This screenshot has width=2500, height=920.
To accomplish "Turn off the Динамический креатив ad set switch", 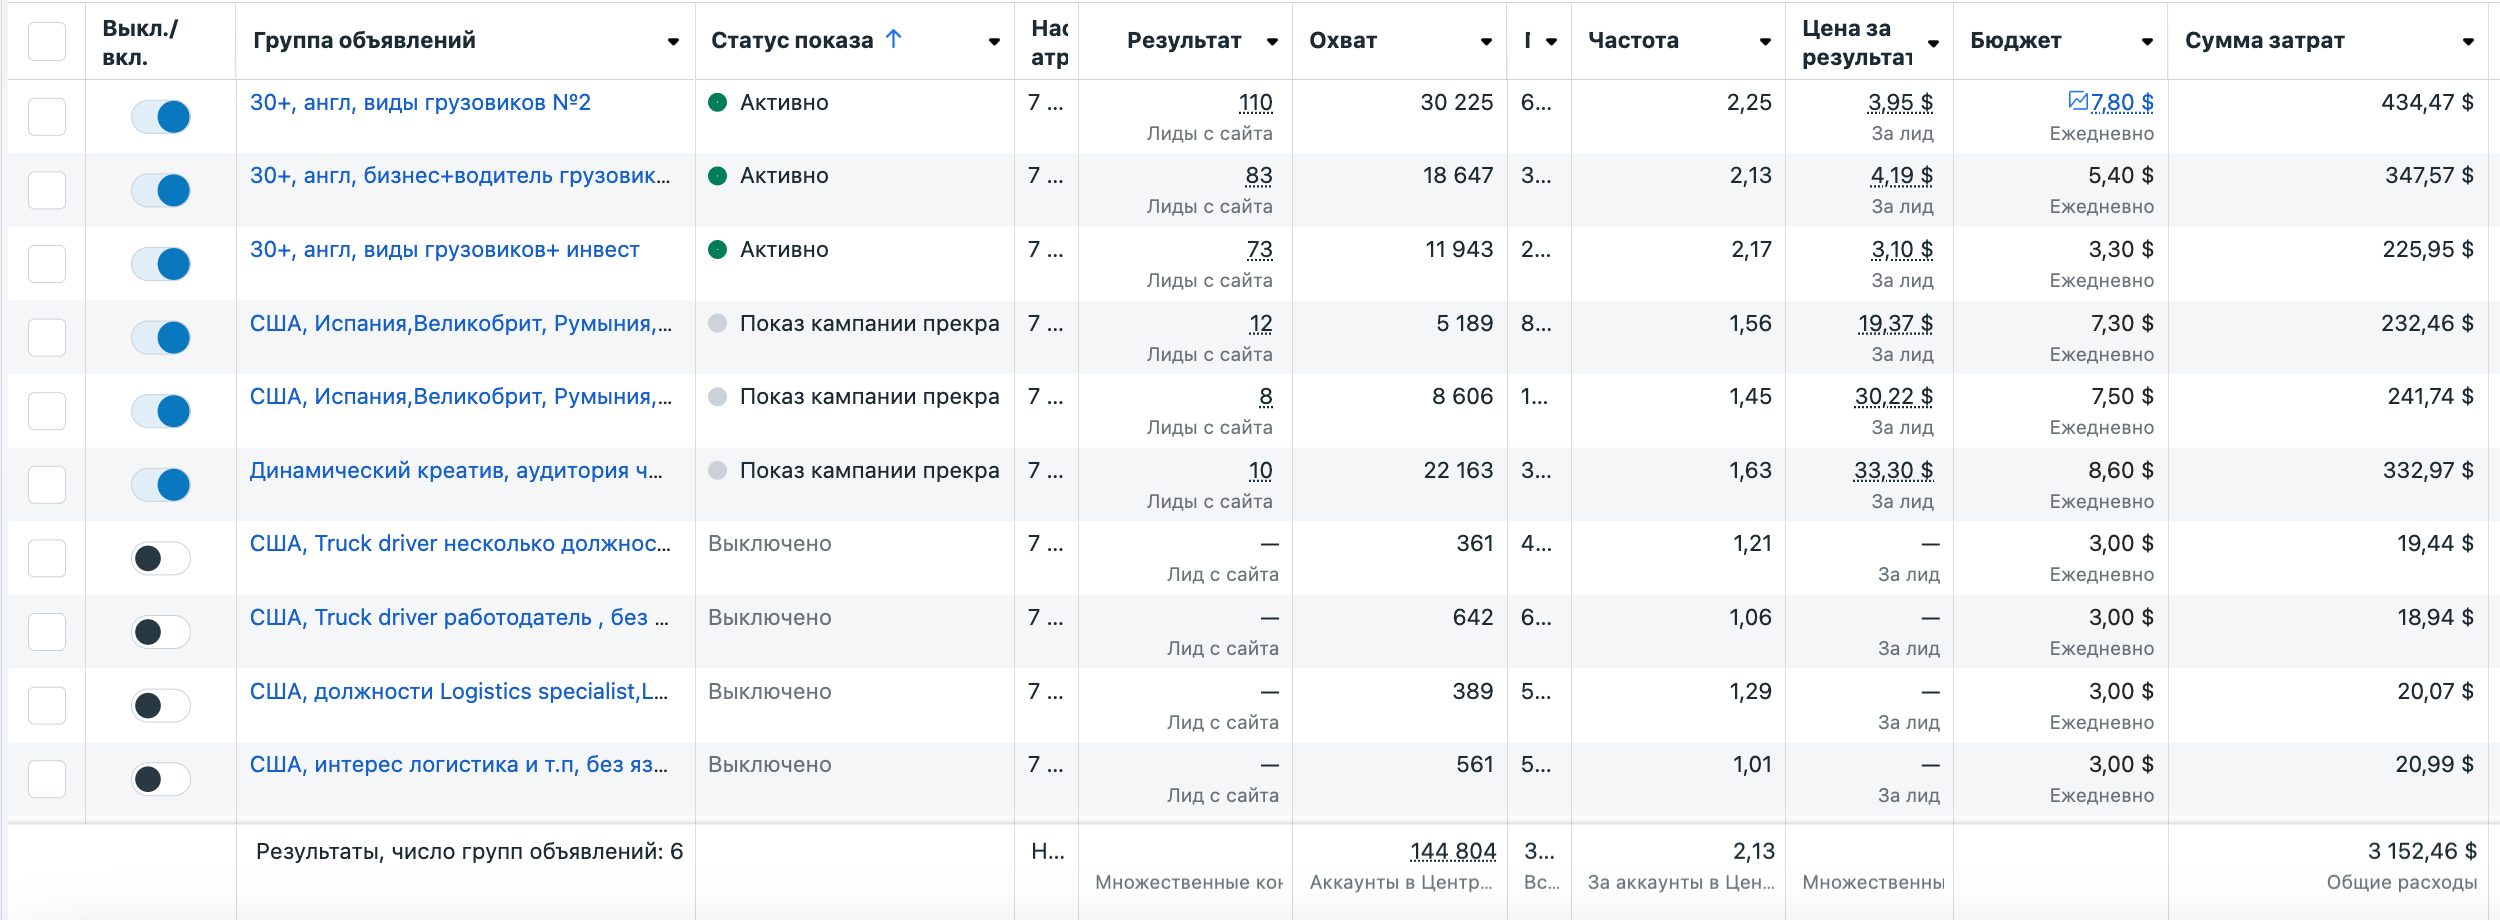I will coord(161,485).
